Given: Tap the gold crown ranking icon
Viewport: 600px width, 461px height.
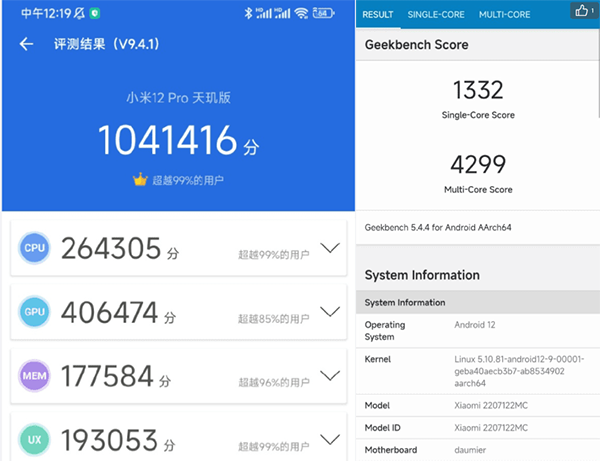Looking at the screenshot, I should [x=140, y=179].
